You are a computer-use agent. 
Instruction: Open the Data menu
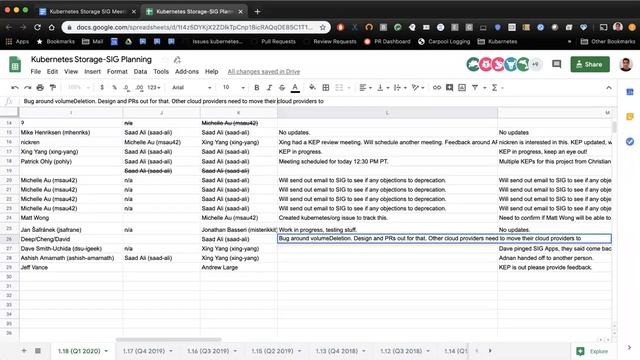[140, 71]
